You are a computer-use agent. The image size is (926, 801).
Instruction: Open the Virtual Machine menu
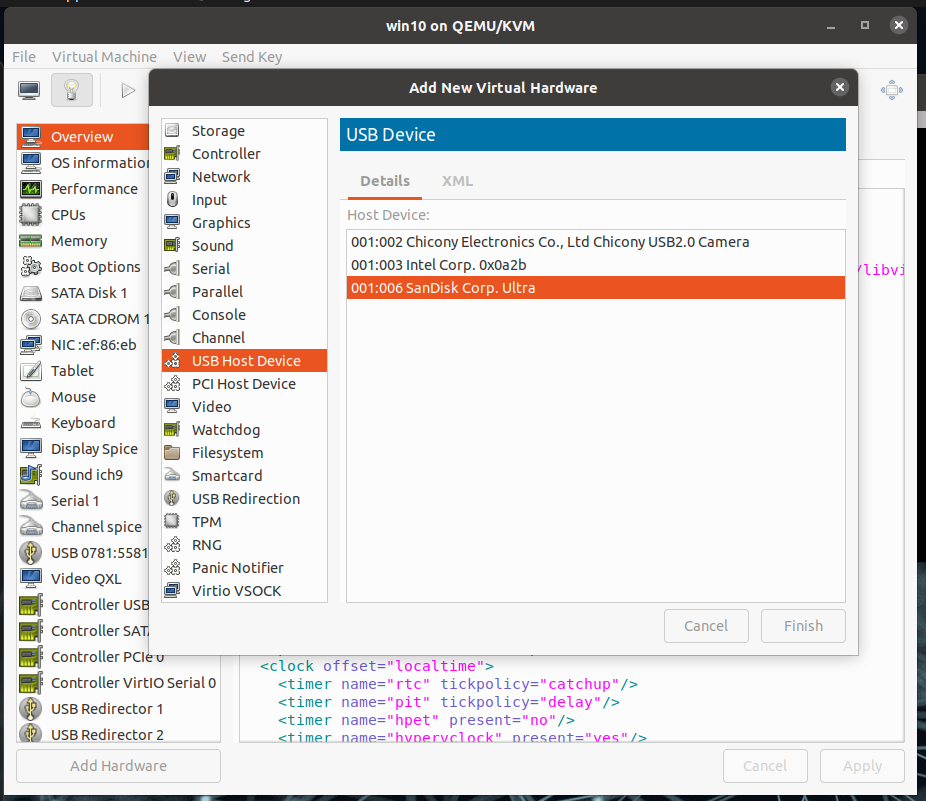coord(104,57)
